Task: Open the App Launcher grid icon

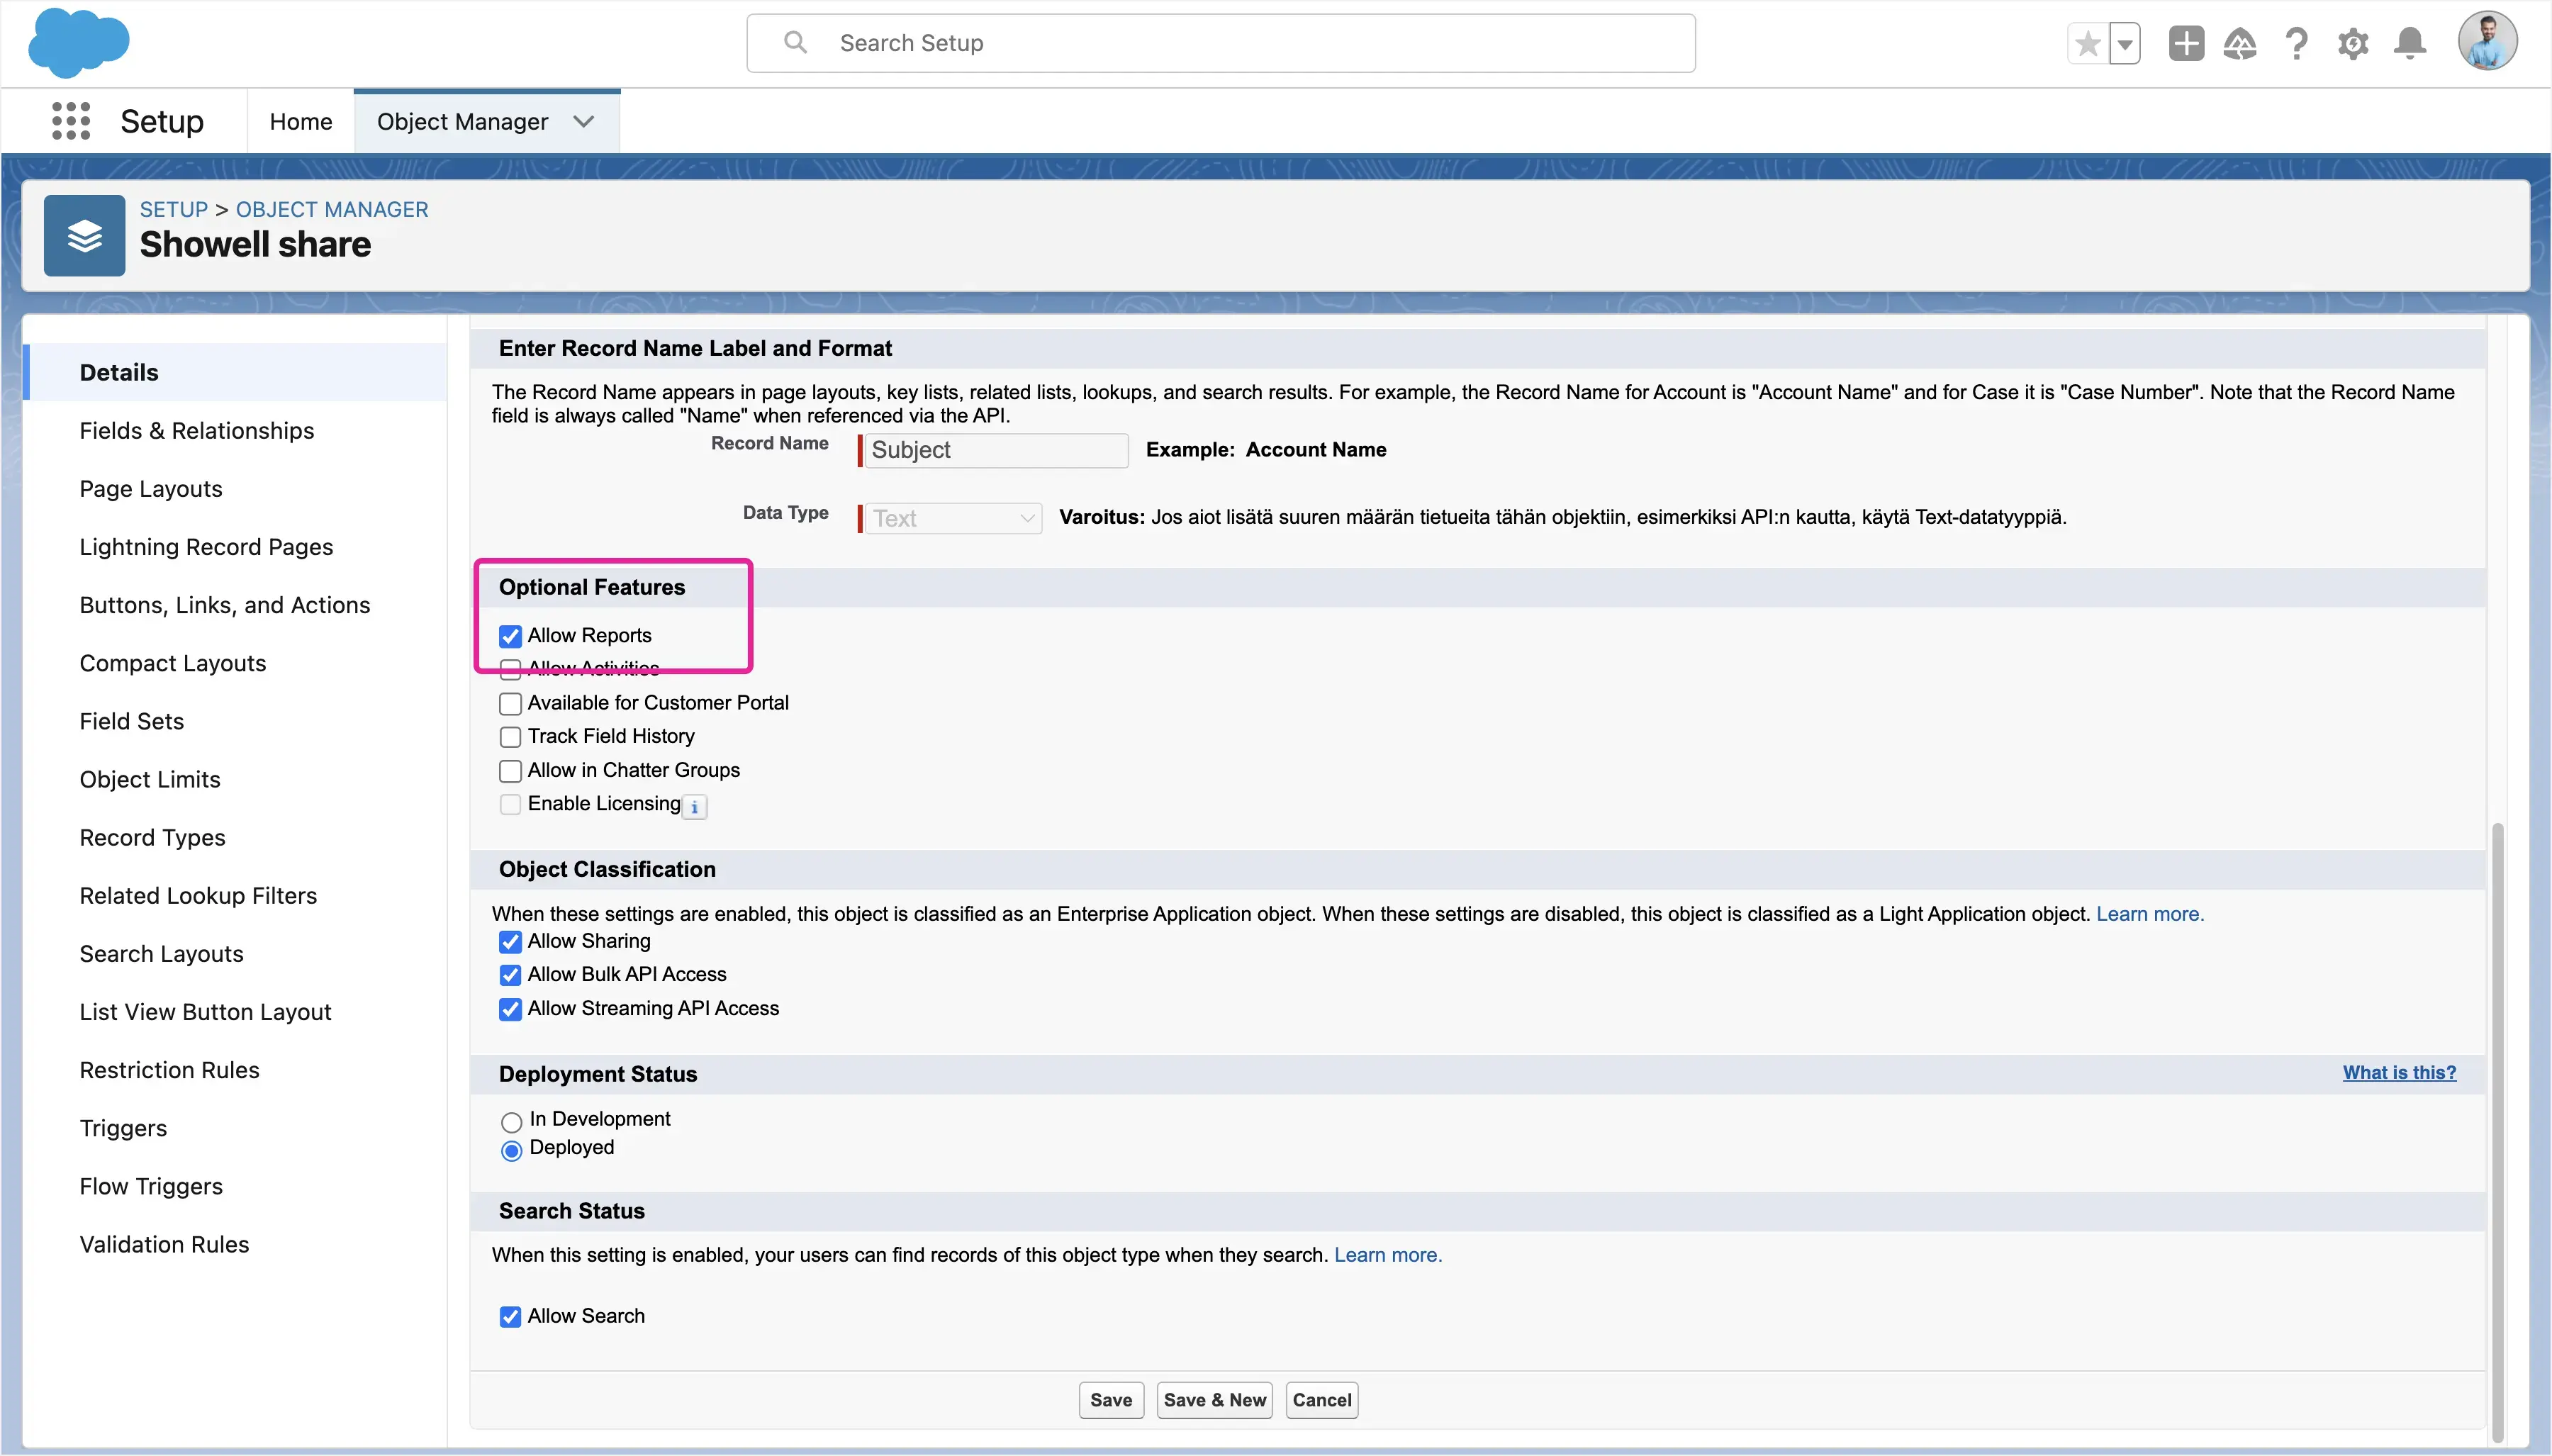Action: pos(71,121)
